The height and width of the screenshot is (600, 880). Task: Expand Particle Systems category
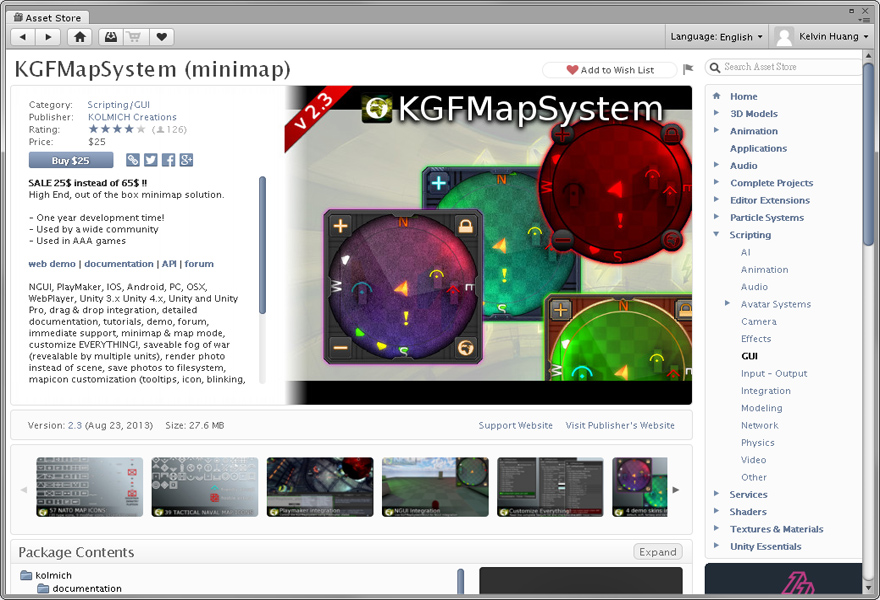(x=716, y=217)
